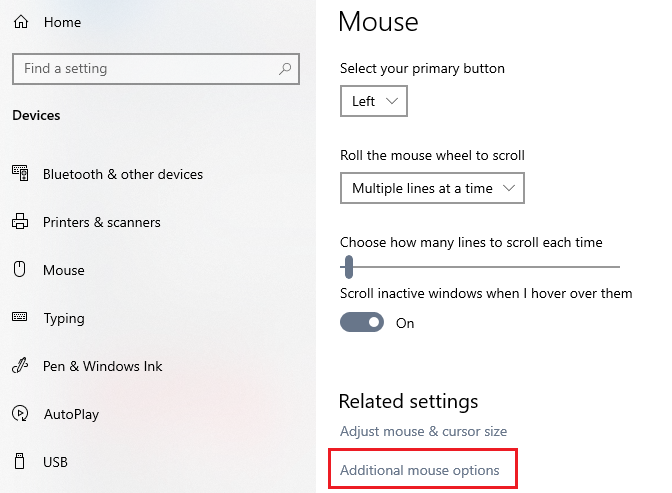Viewport: 672px width, 493px height.
Task: Open Bluetooth & other devices icon
Action: tap(20, 173)
